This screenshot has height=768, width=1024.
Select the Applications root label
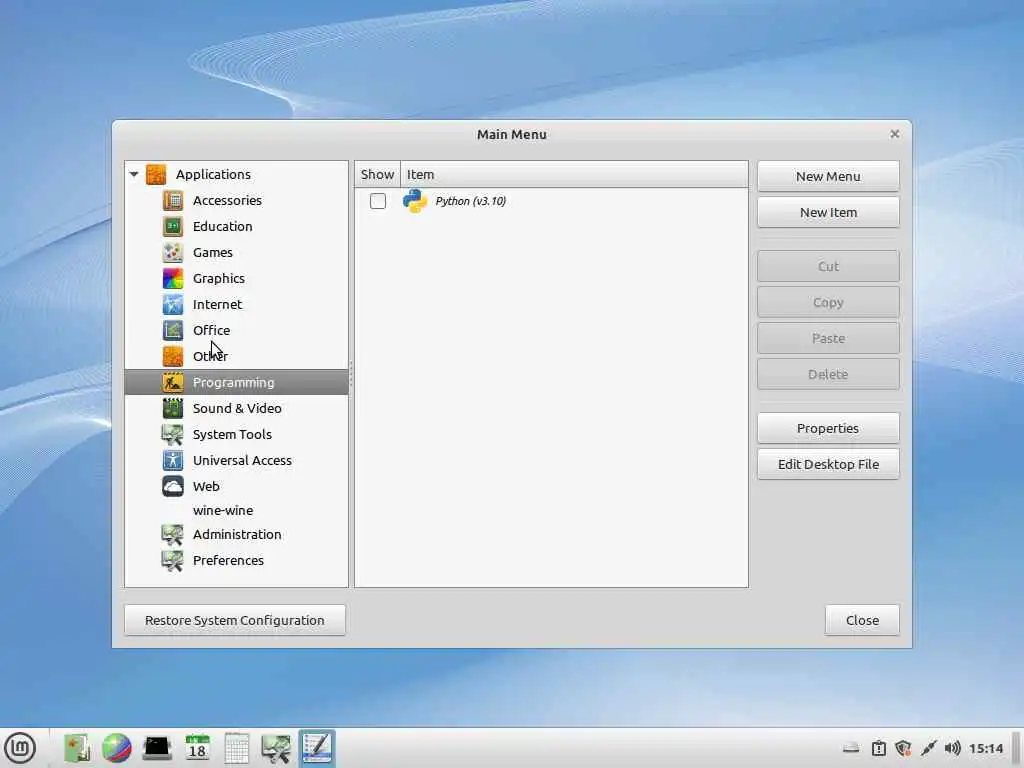coord(213,174)
